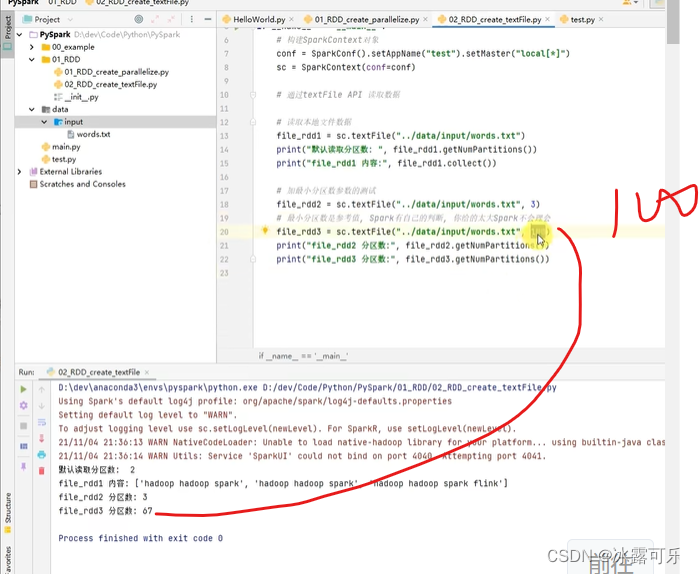
Task: Click Collapse All icon in Project panel
Action: 171,19
